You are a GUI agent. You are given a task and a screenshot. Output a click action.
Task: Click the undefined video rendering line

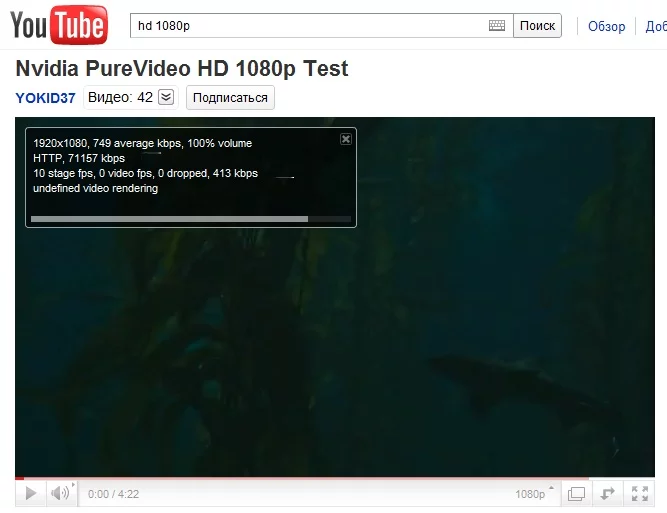95,188
